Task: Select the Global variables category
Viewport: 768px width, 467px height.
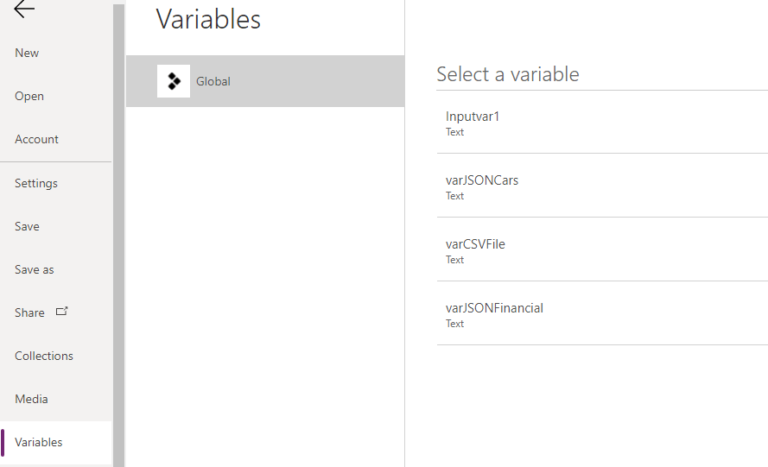Action: (265, 81)
